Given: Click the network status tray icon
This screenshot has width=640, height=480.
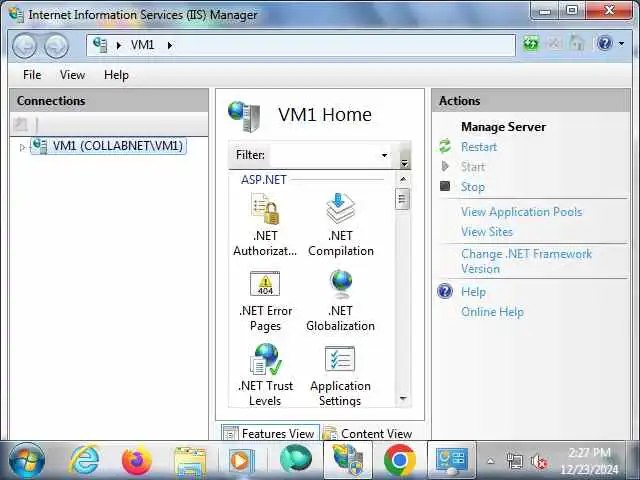Looking at the screenshot, I should 514,461.
